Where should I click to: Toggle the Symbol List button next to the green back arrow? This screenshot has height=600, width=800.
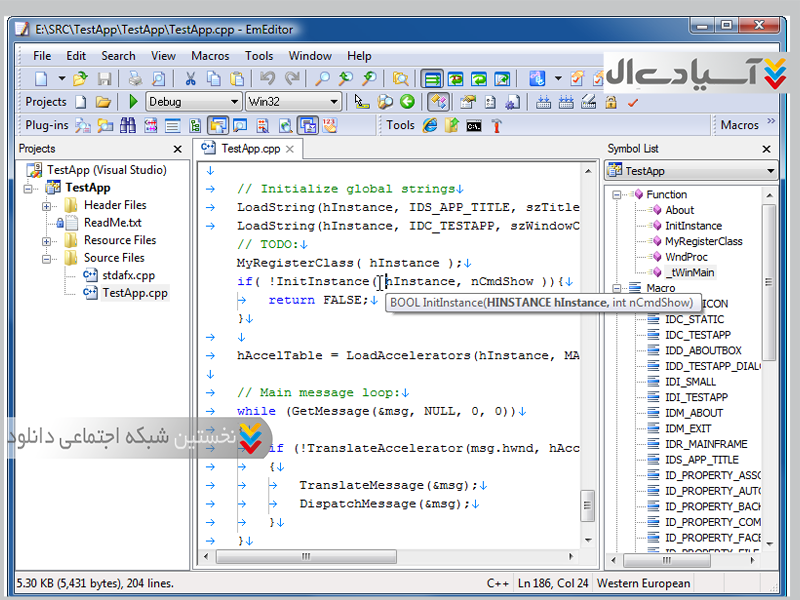click(437, 102)
